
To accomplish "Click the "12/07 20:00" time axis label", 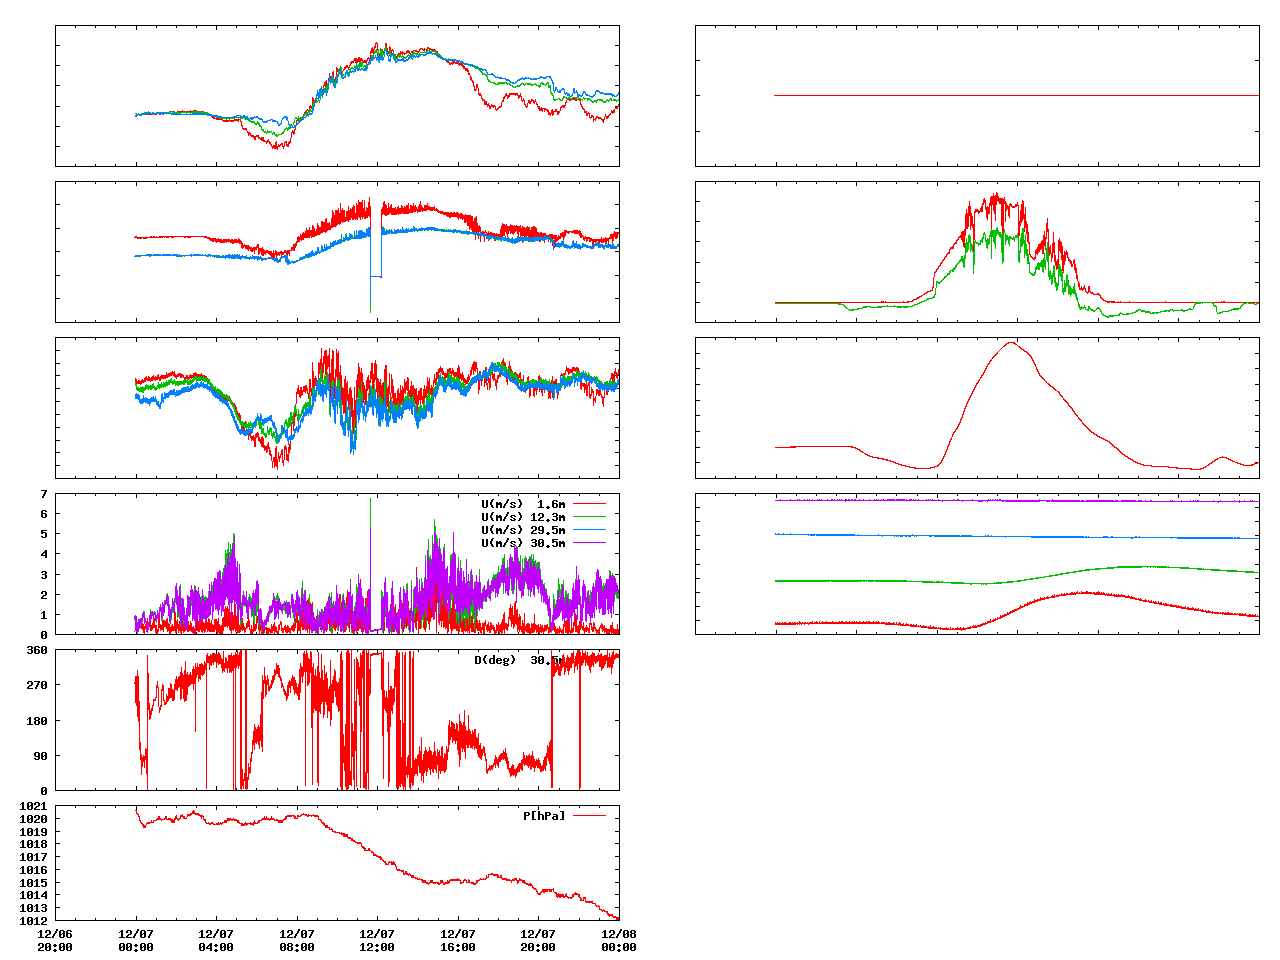I will (x=538, y=941).
